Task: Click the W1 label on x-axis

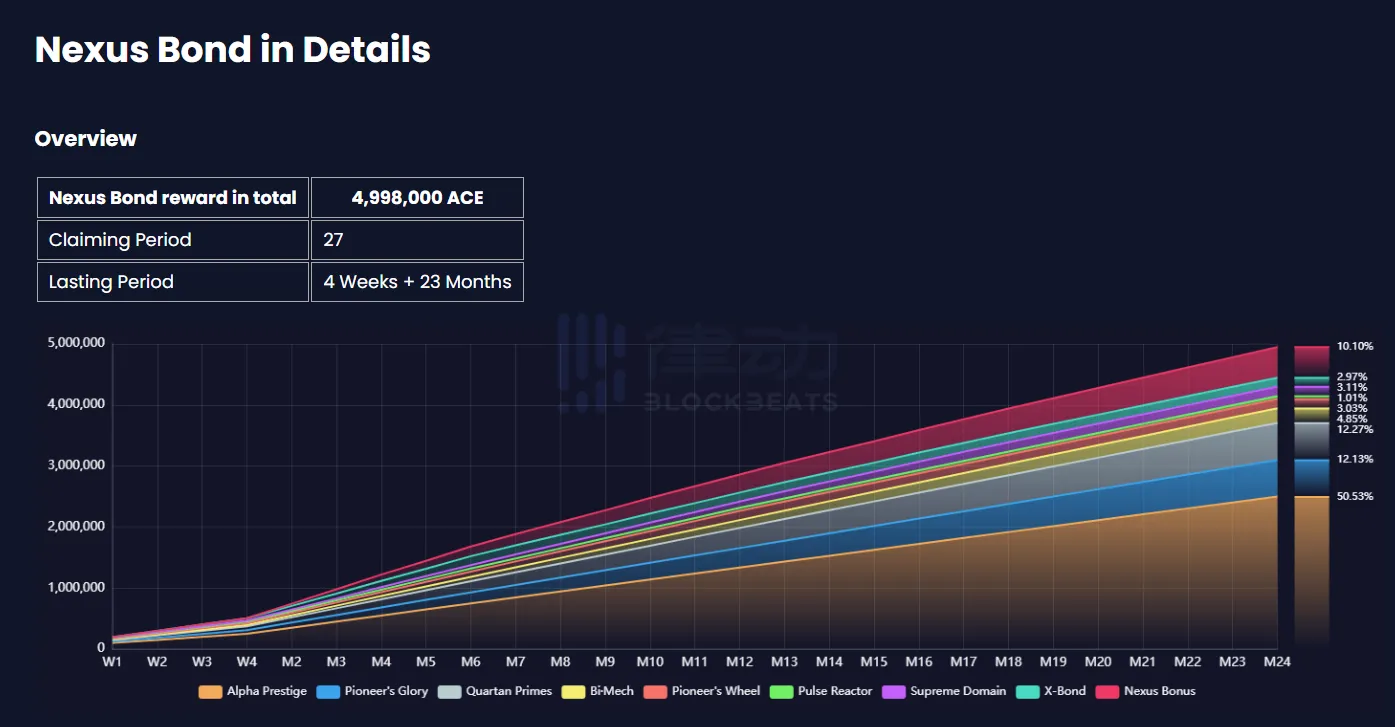Action: (112, 662)
